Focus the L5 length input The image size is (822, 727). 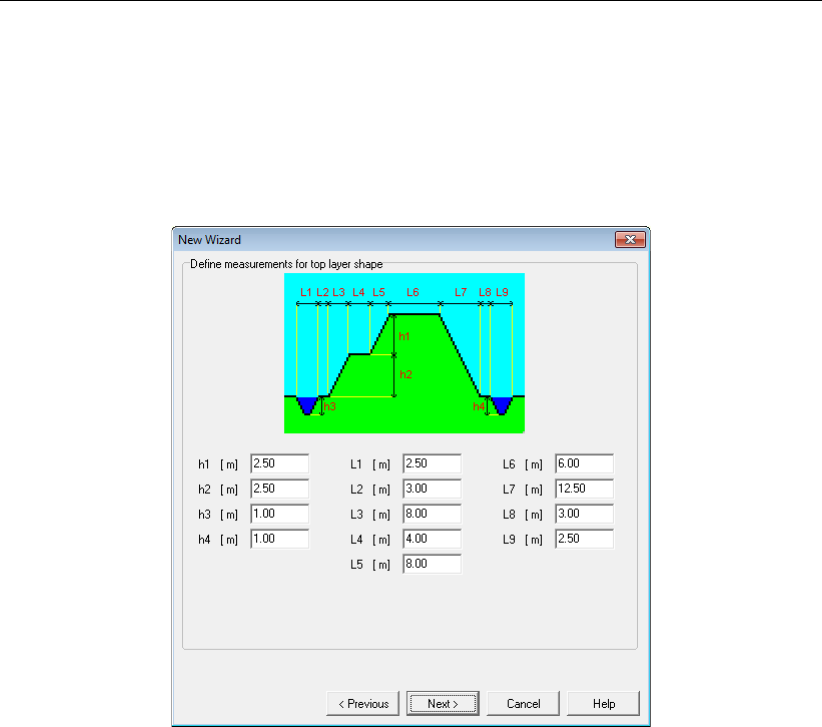point(432,564)
